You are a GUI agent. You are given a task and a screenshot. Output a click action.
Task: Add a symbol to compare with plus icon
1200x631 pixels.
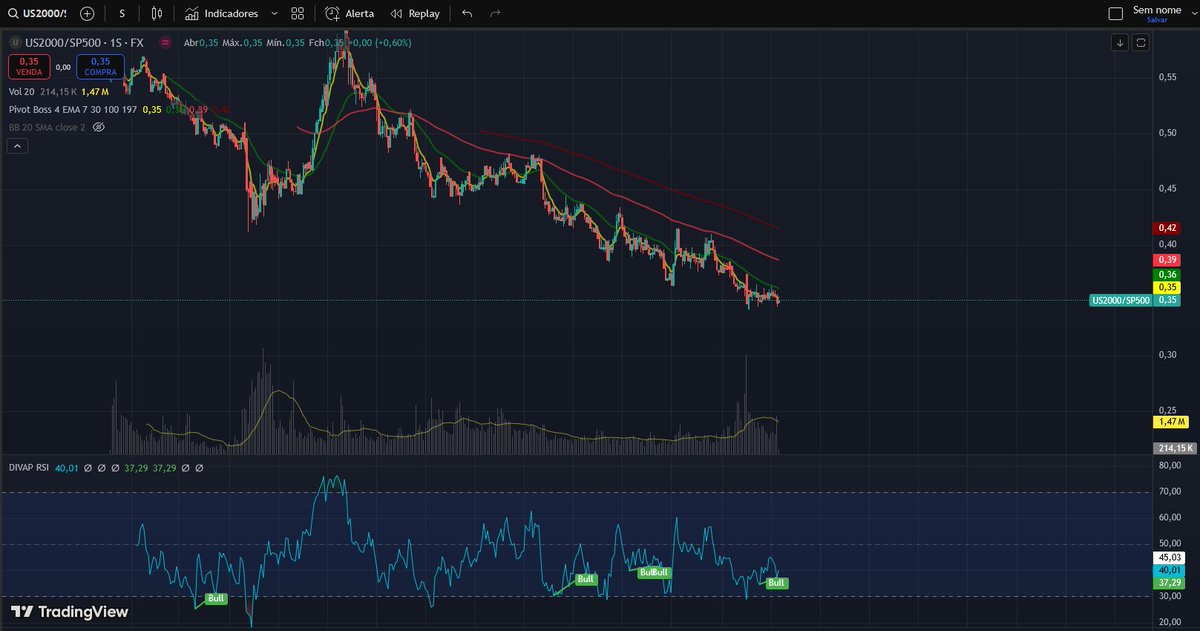[x=87, y=13]
